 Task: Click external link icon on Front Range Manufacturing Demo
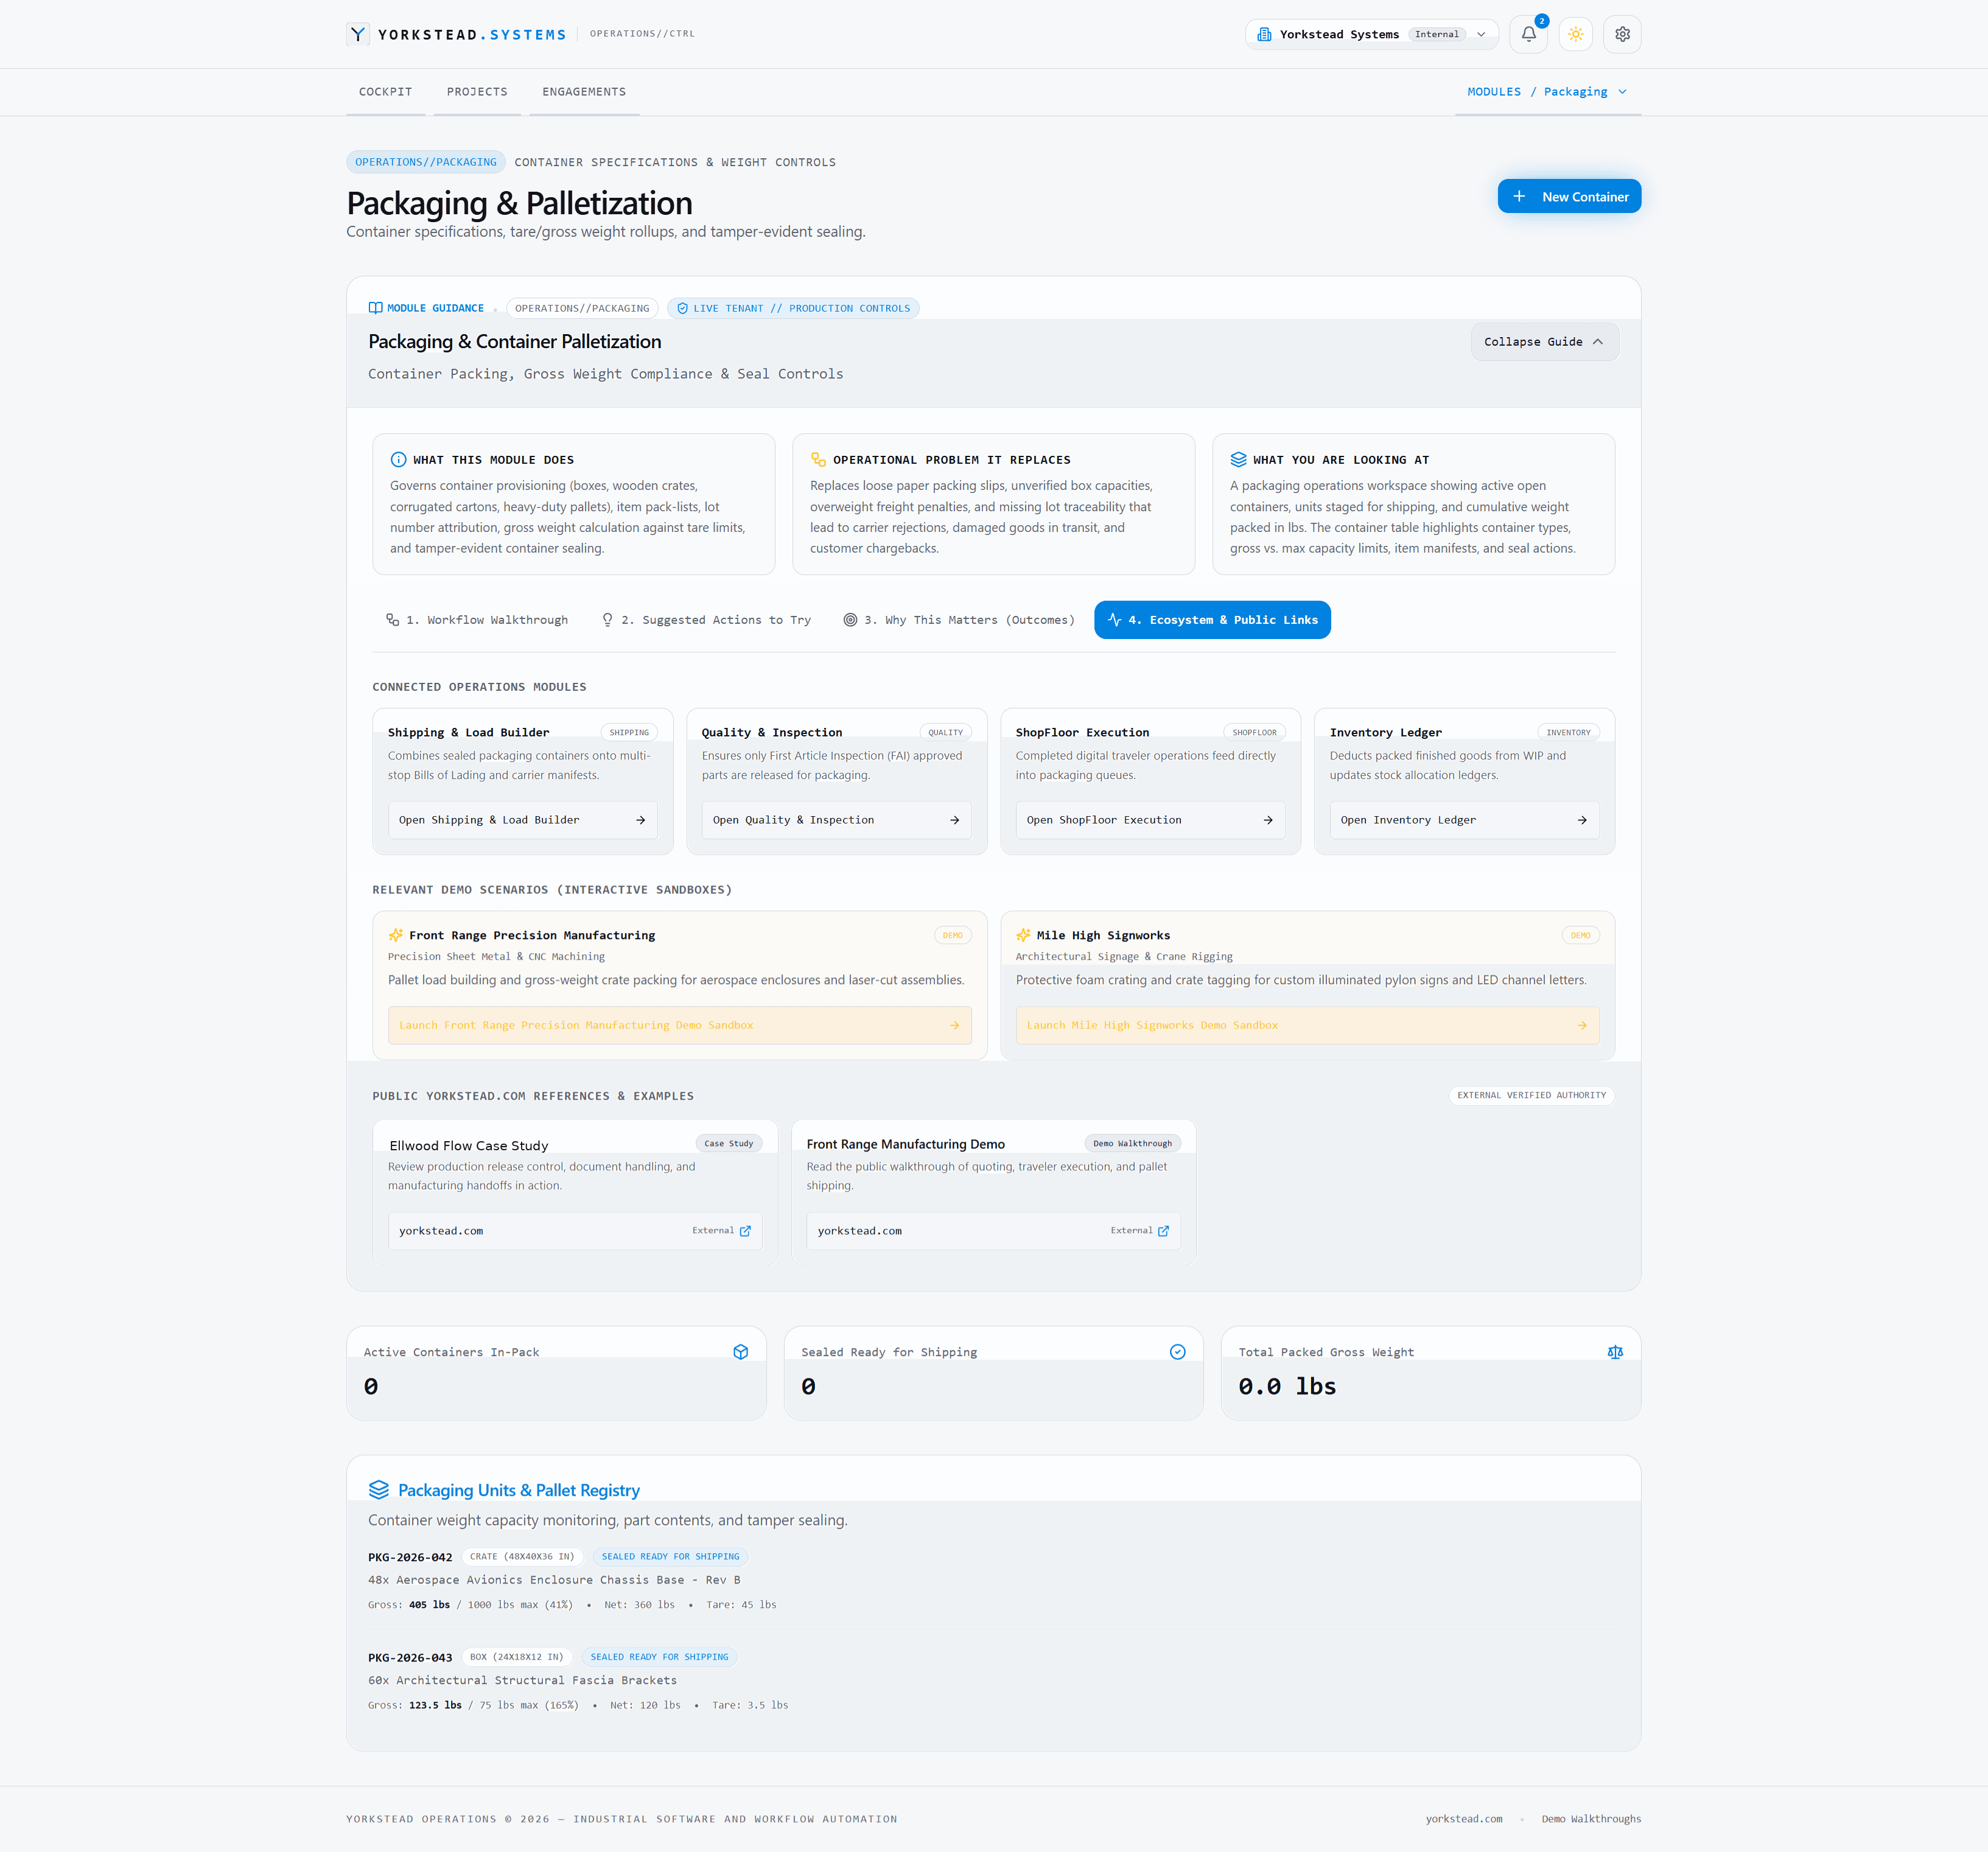(1163, 1231)
